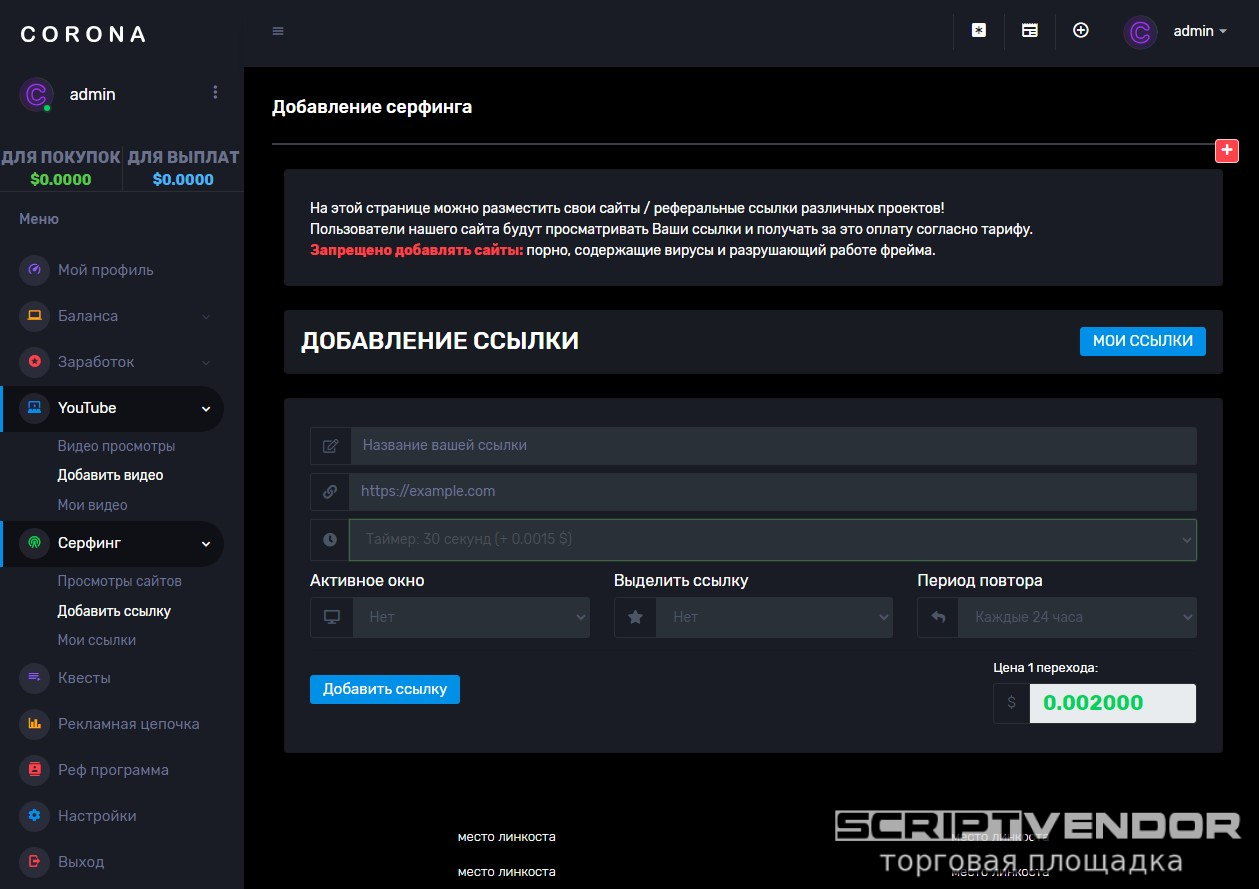Click the Мой профиль speedometer icon
Screen dimensions: 1259x889
tap(34, 270)
